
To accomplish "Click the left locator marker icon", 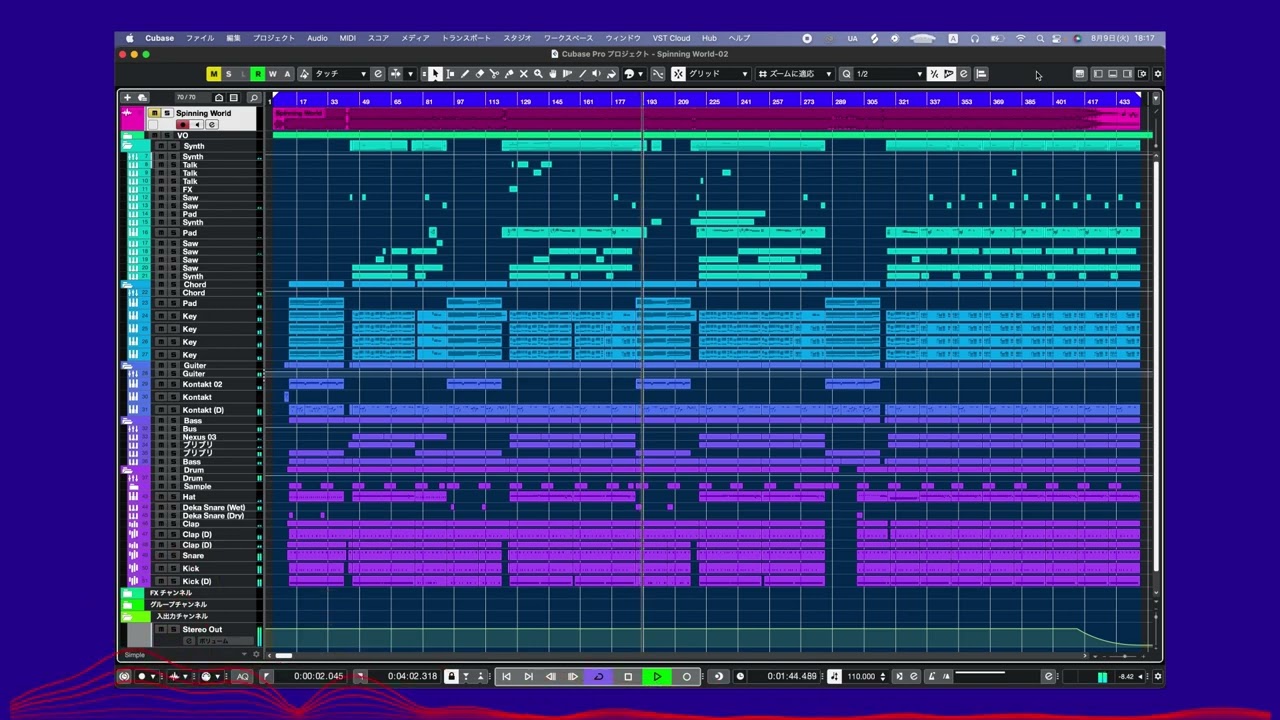I will point(266,677).
